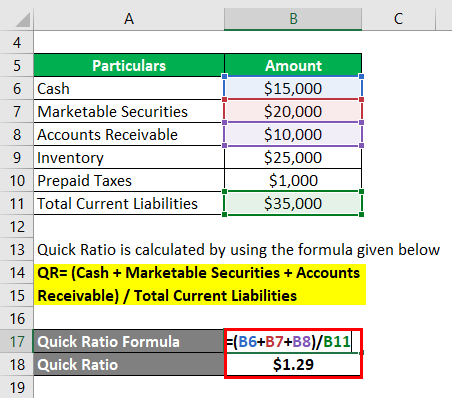This screenshot has height=398, width=452.
Task: Click the yellow QR formula line in row 14
Action: coord(199,273)
